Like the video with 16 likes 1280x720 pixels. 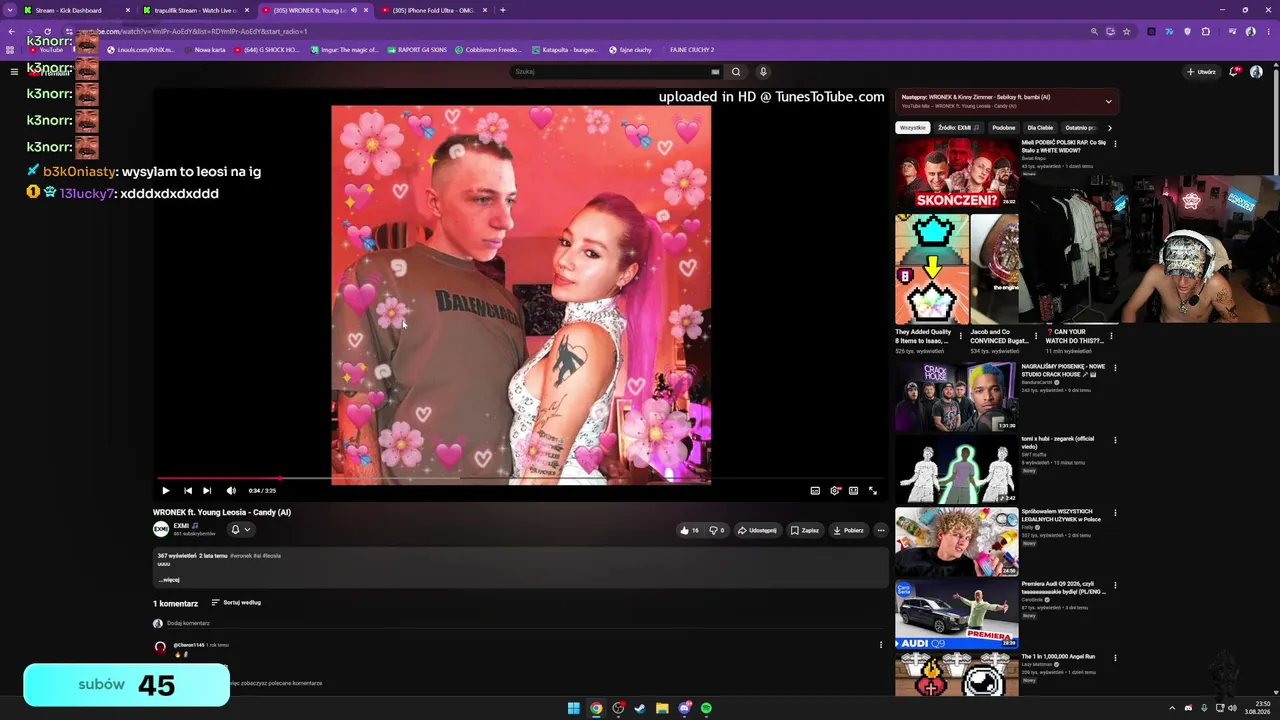click(690, 530)
